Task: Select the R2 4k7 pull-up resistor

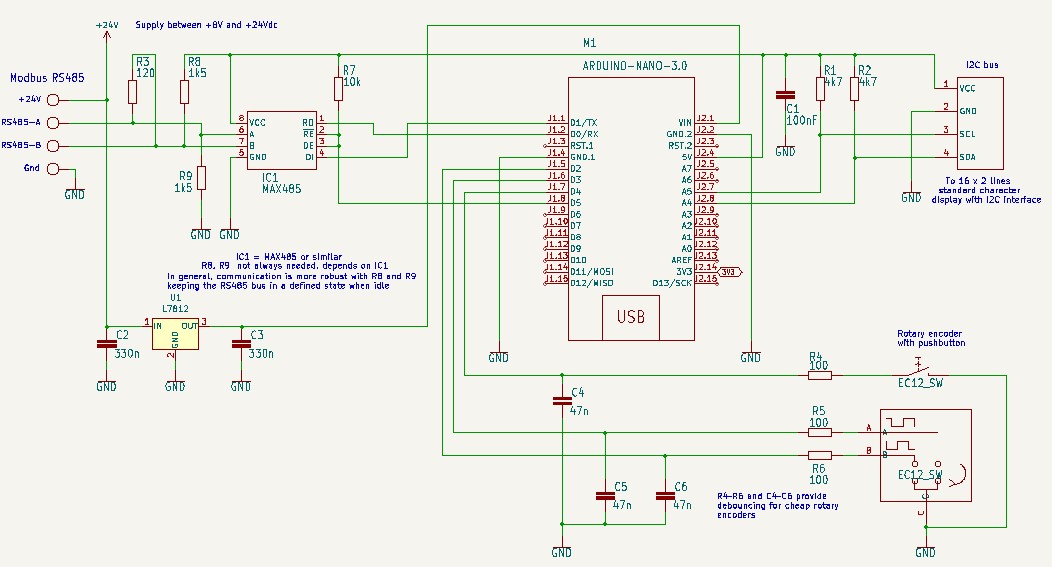Action: click(x=854, y=89)
